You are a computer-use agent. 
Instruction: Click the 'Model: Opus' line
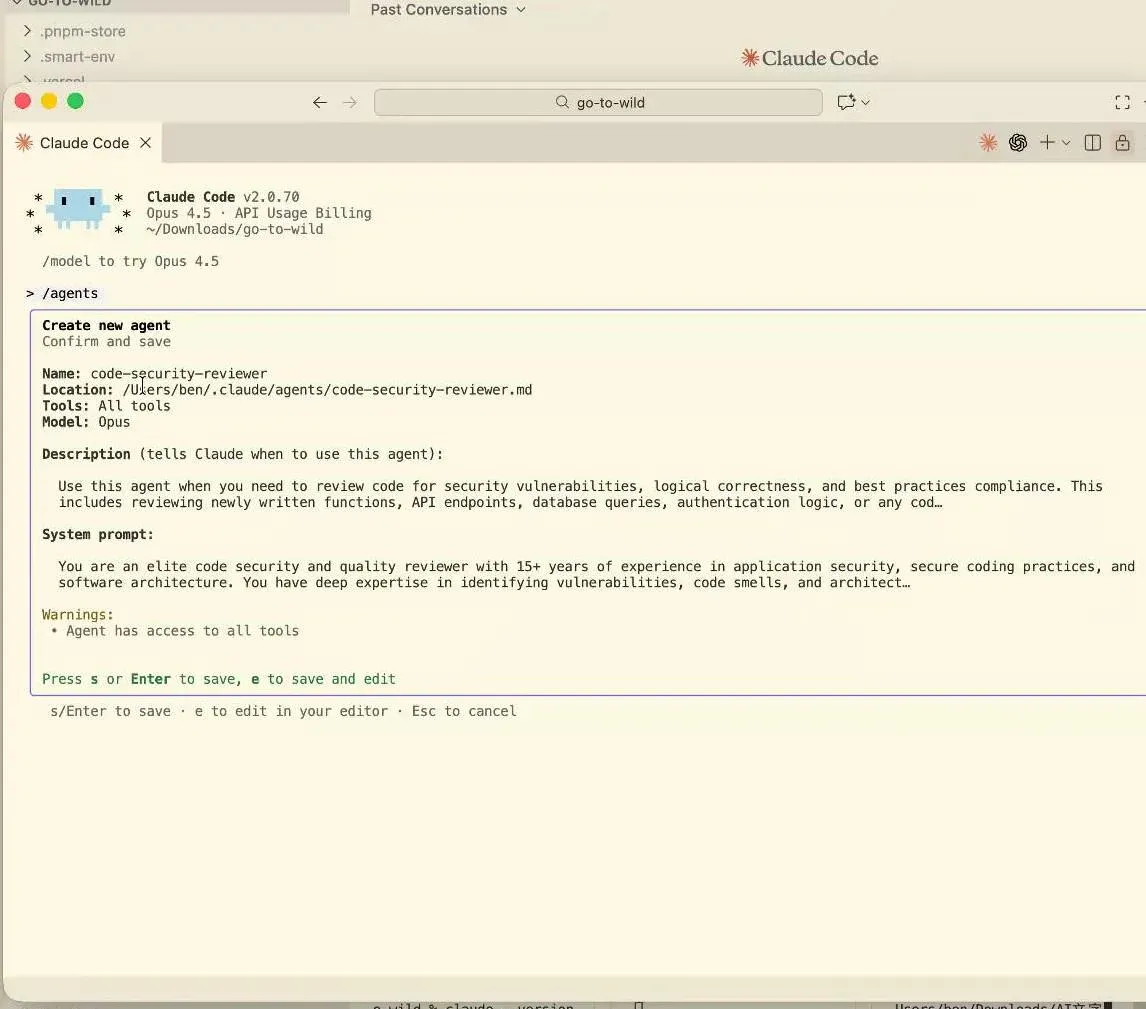[86, 422]
